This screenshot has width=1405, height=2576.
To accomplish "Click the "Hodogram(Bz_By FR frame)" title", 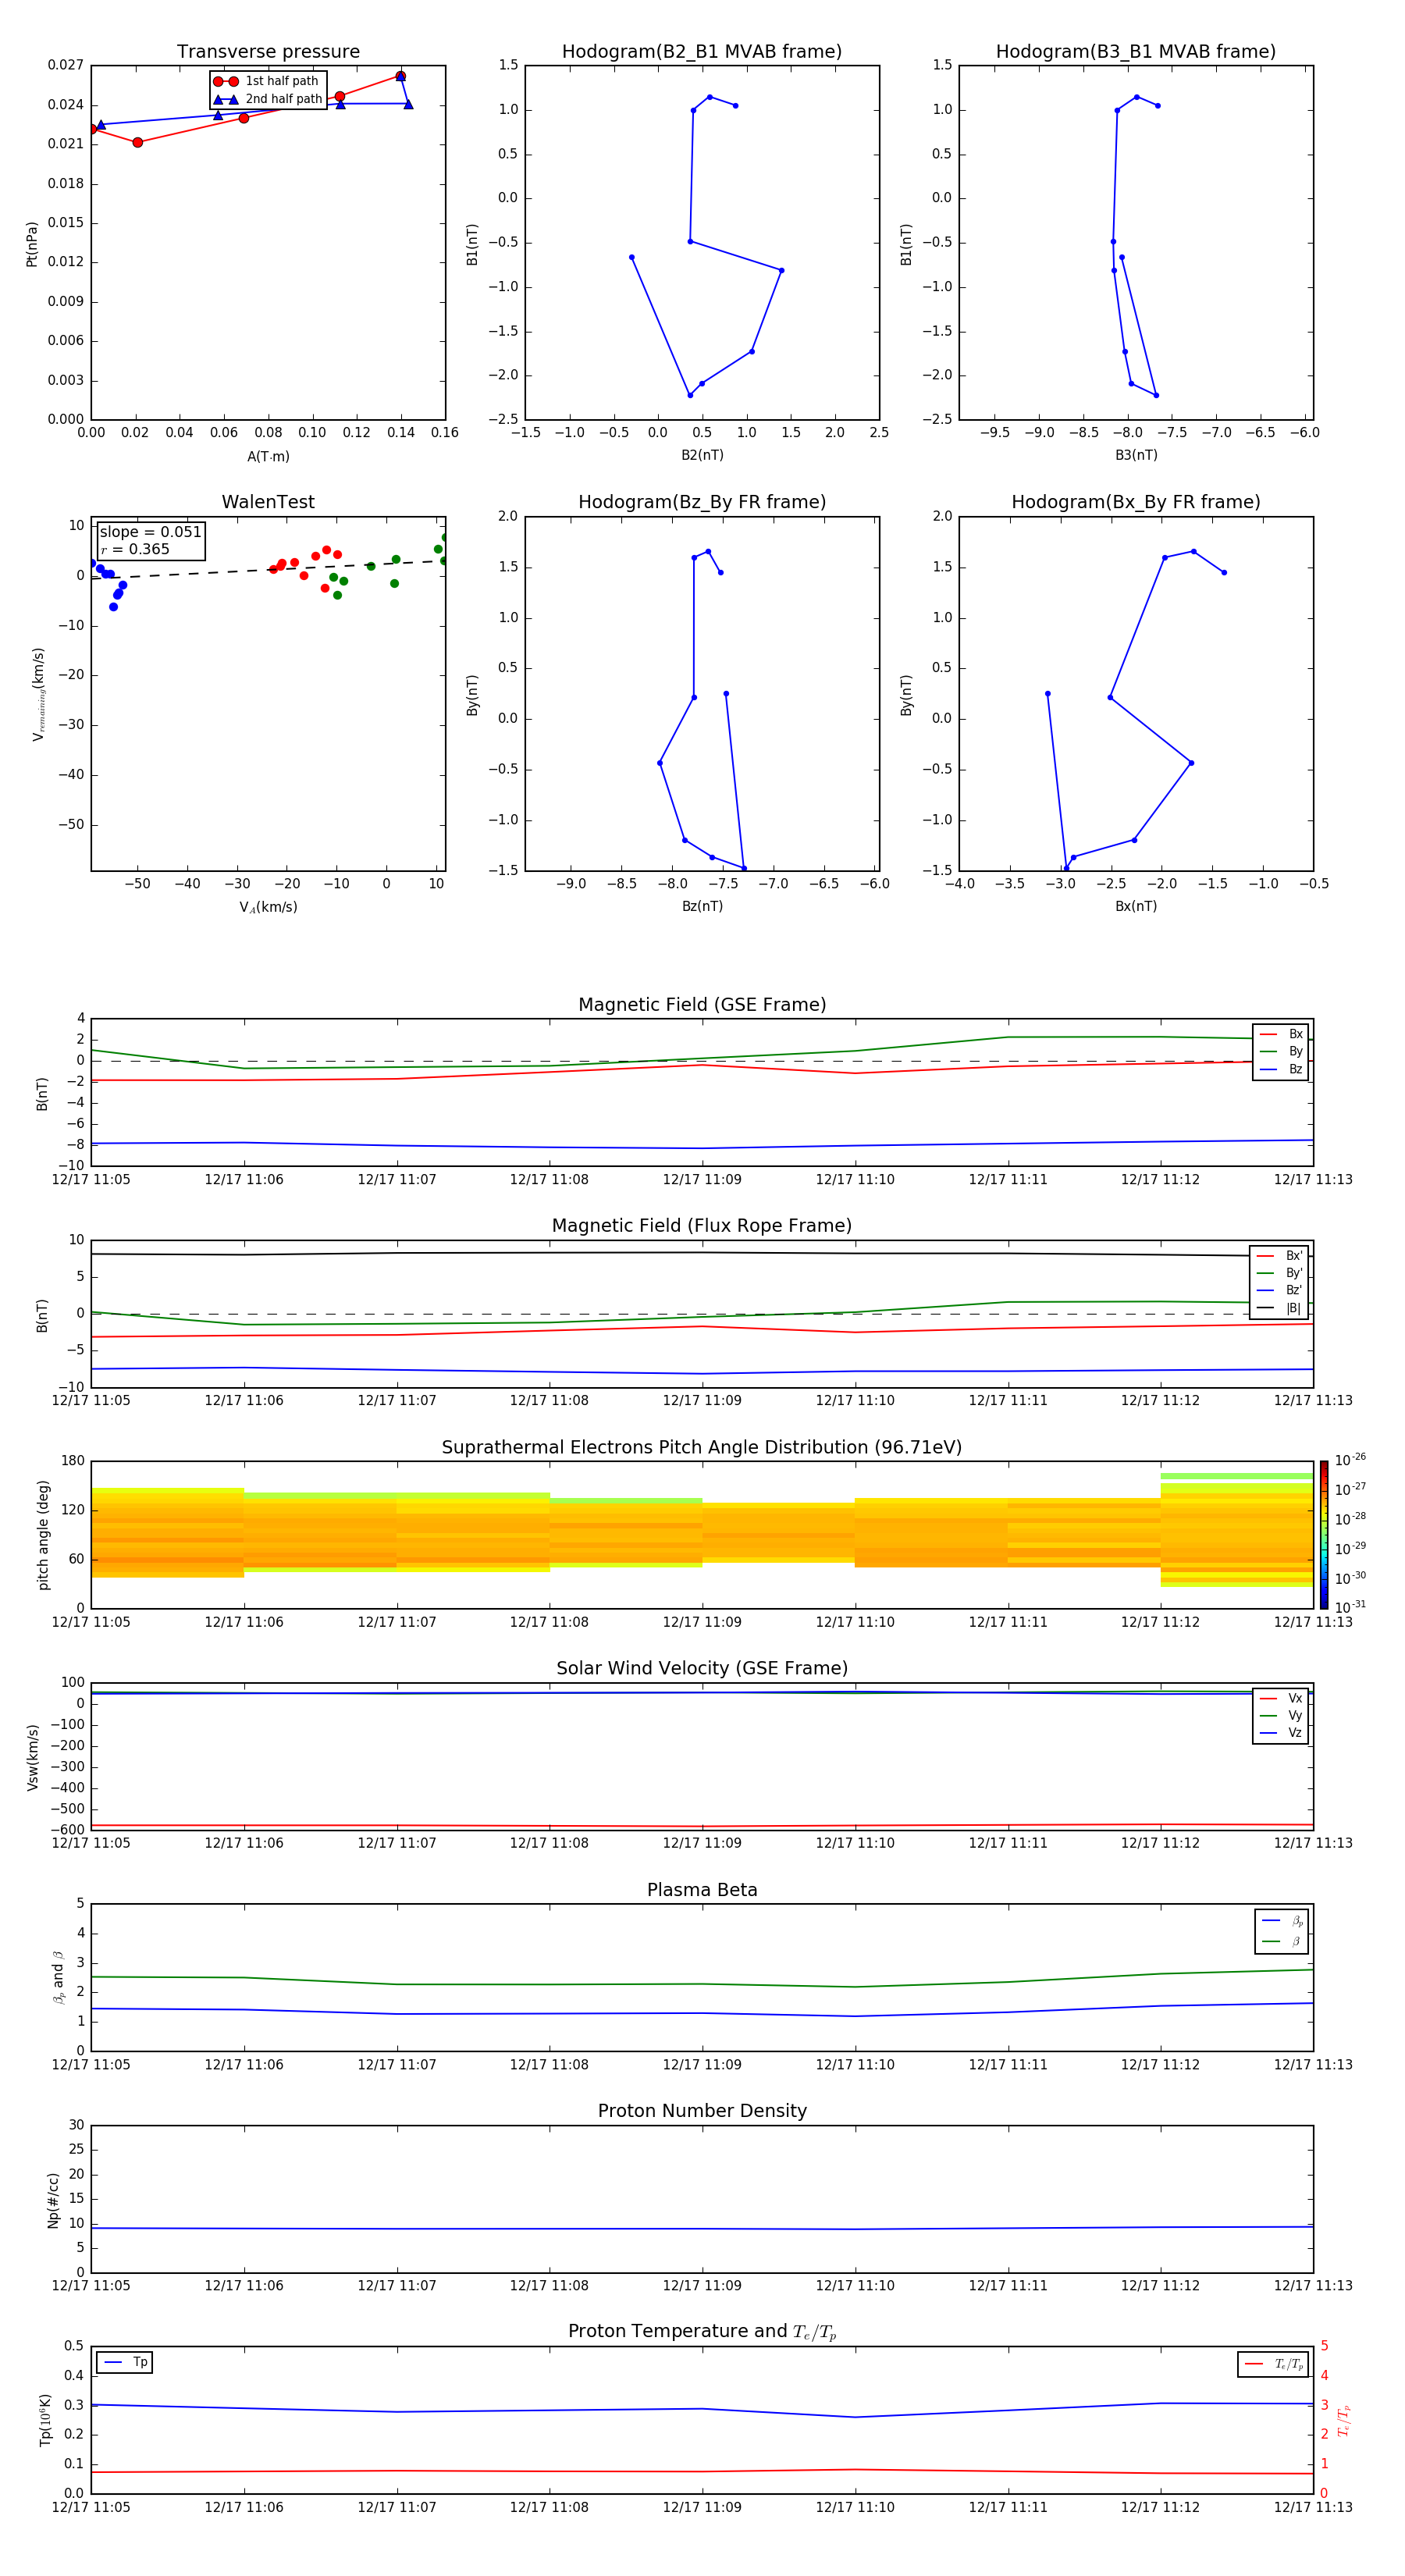I will [702, 502].
